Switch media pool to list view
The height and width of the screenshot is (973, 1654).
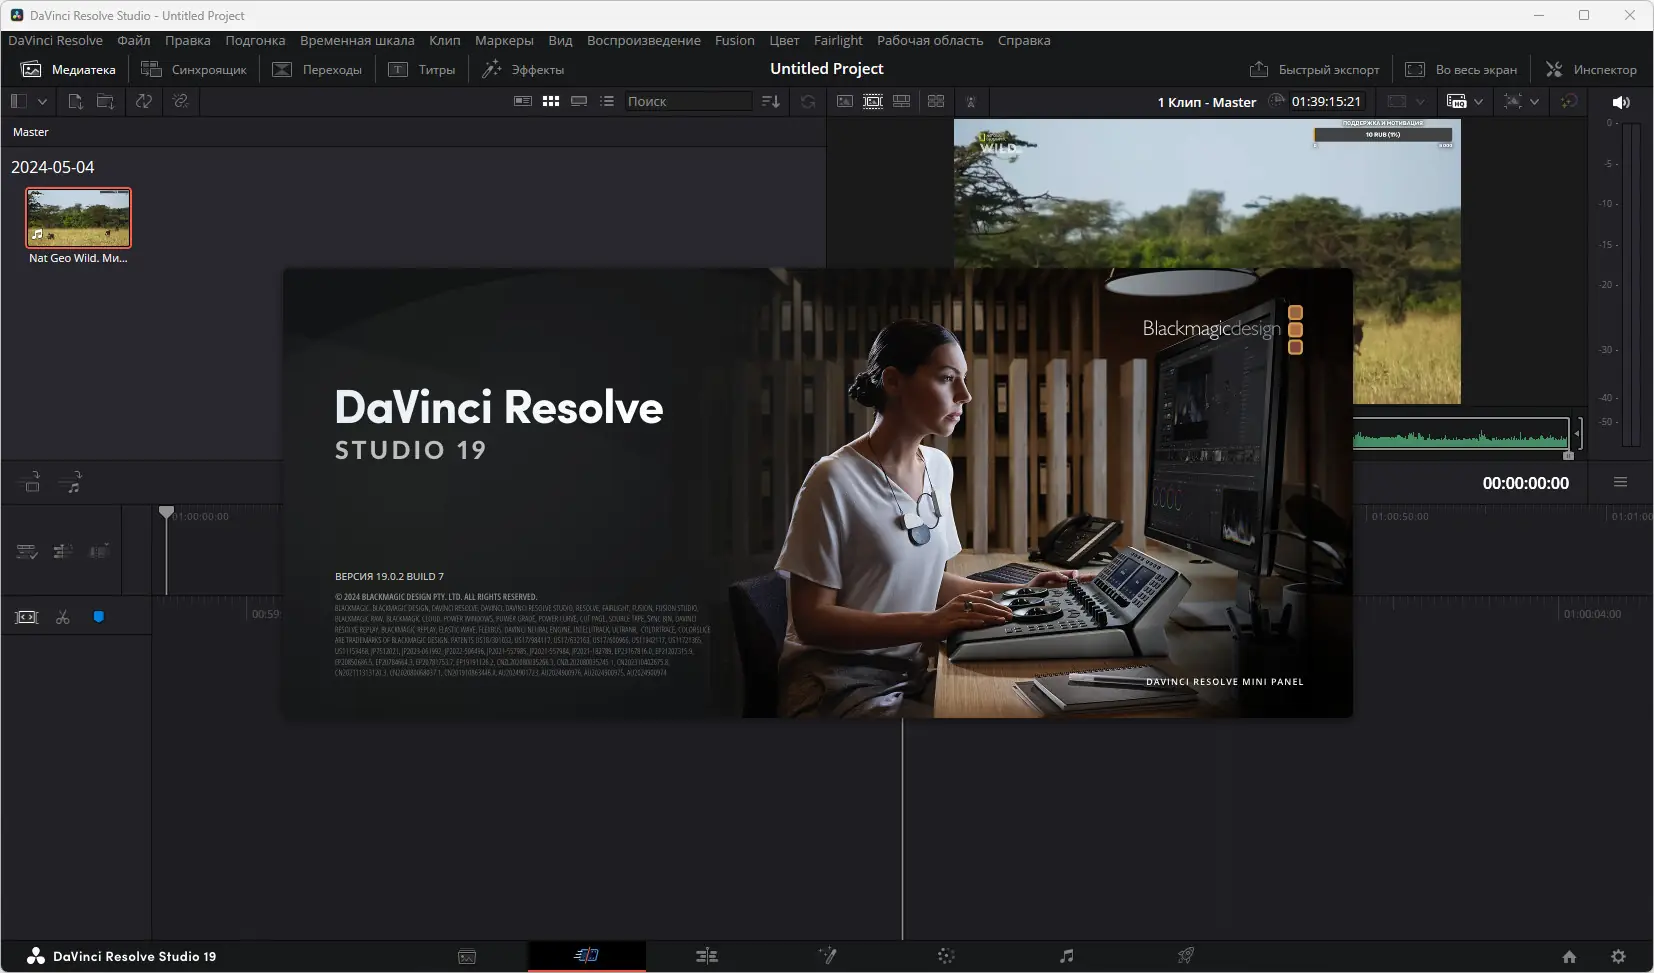click(607, 101)
